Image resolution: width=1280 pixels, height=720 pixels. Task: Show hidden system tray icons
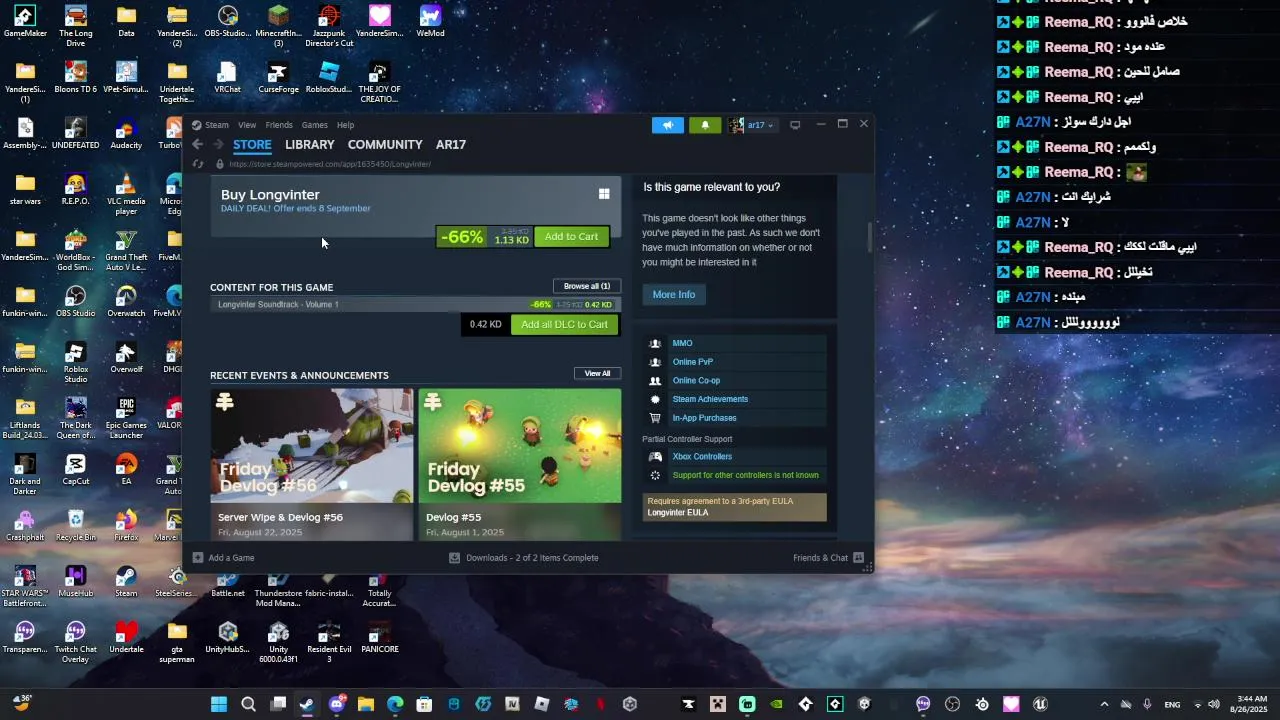tap(1104, 704)
